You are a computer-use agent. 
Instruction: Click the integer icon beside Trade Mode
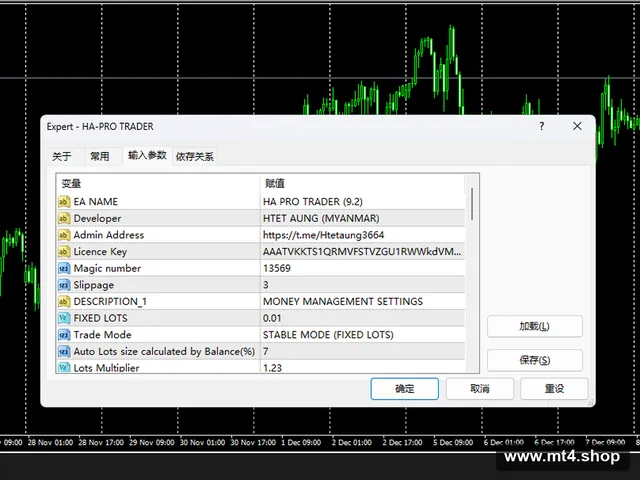(64, 335)
